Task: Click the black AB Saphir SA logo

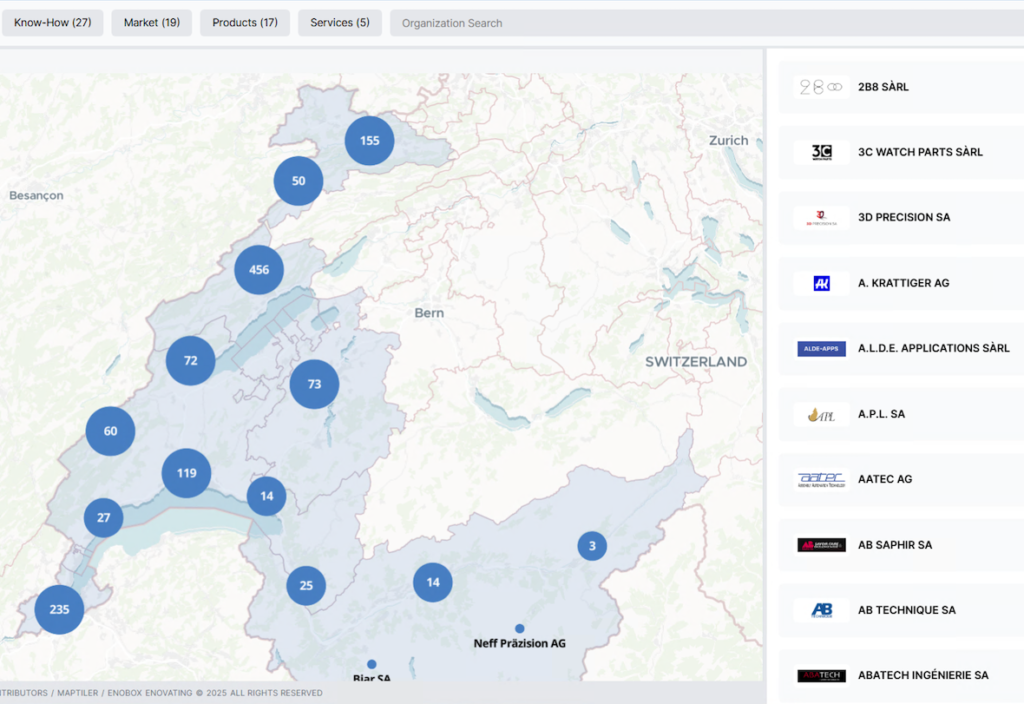Action: click(x=821, y=544)
